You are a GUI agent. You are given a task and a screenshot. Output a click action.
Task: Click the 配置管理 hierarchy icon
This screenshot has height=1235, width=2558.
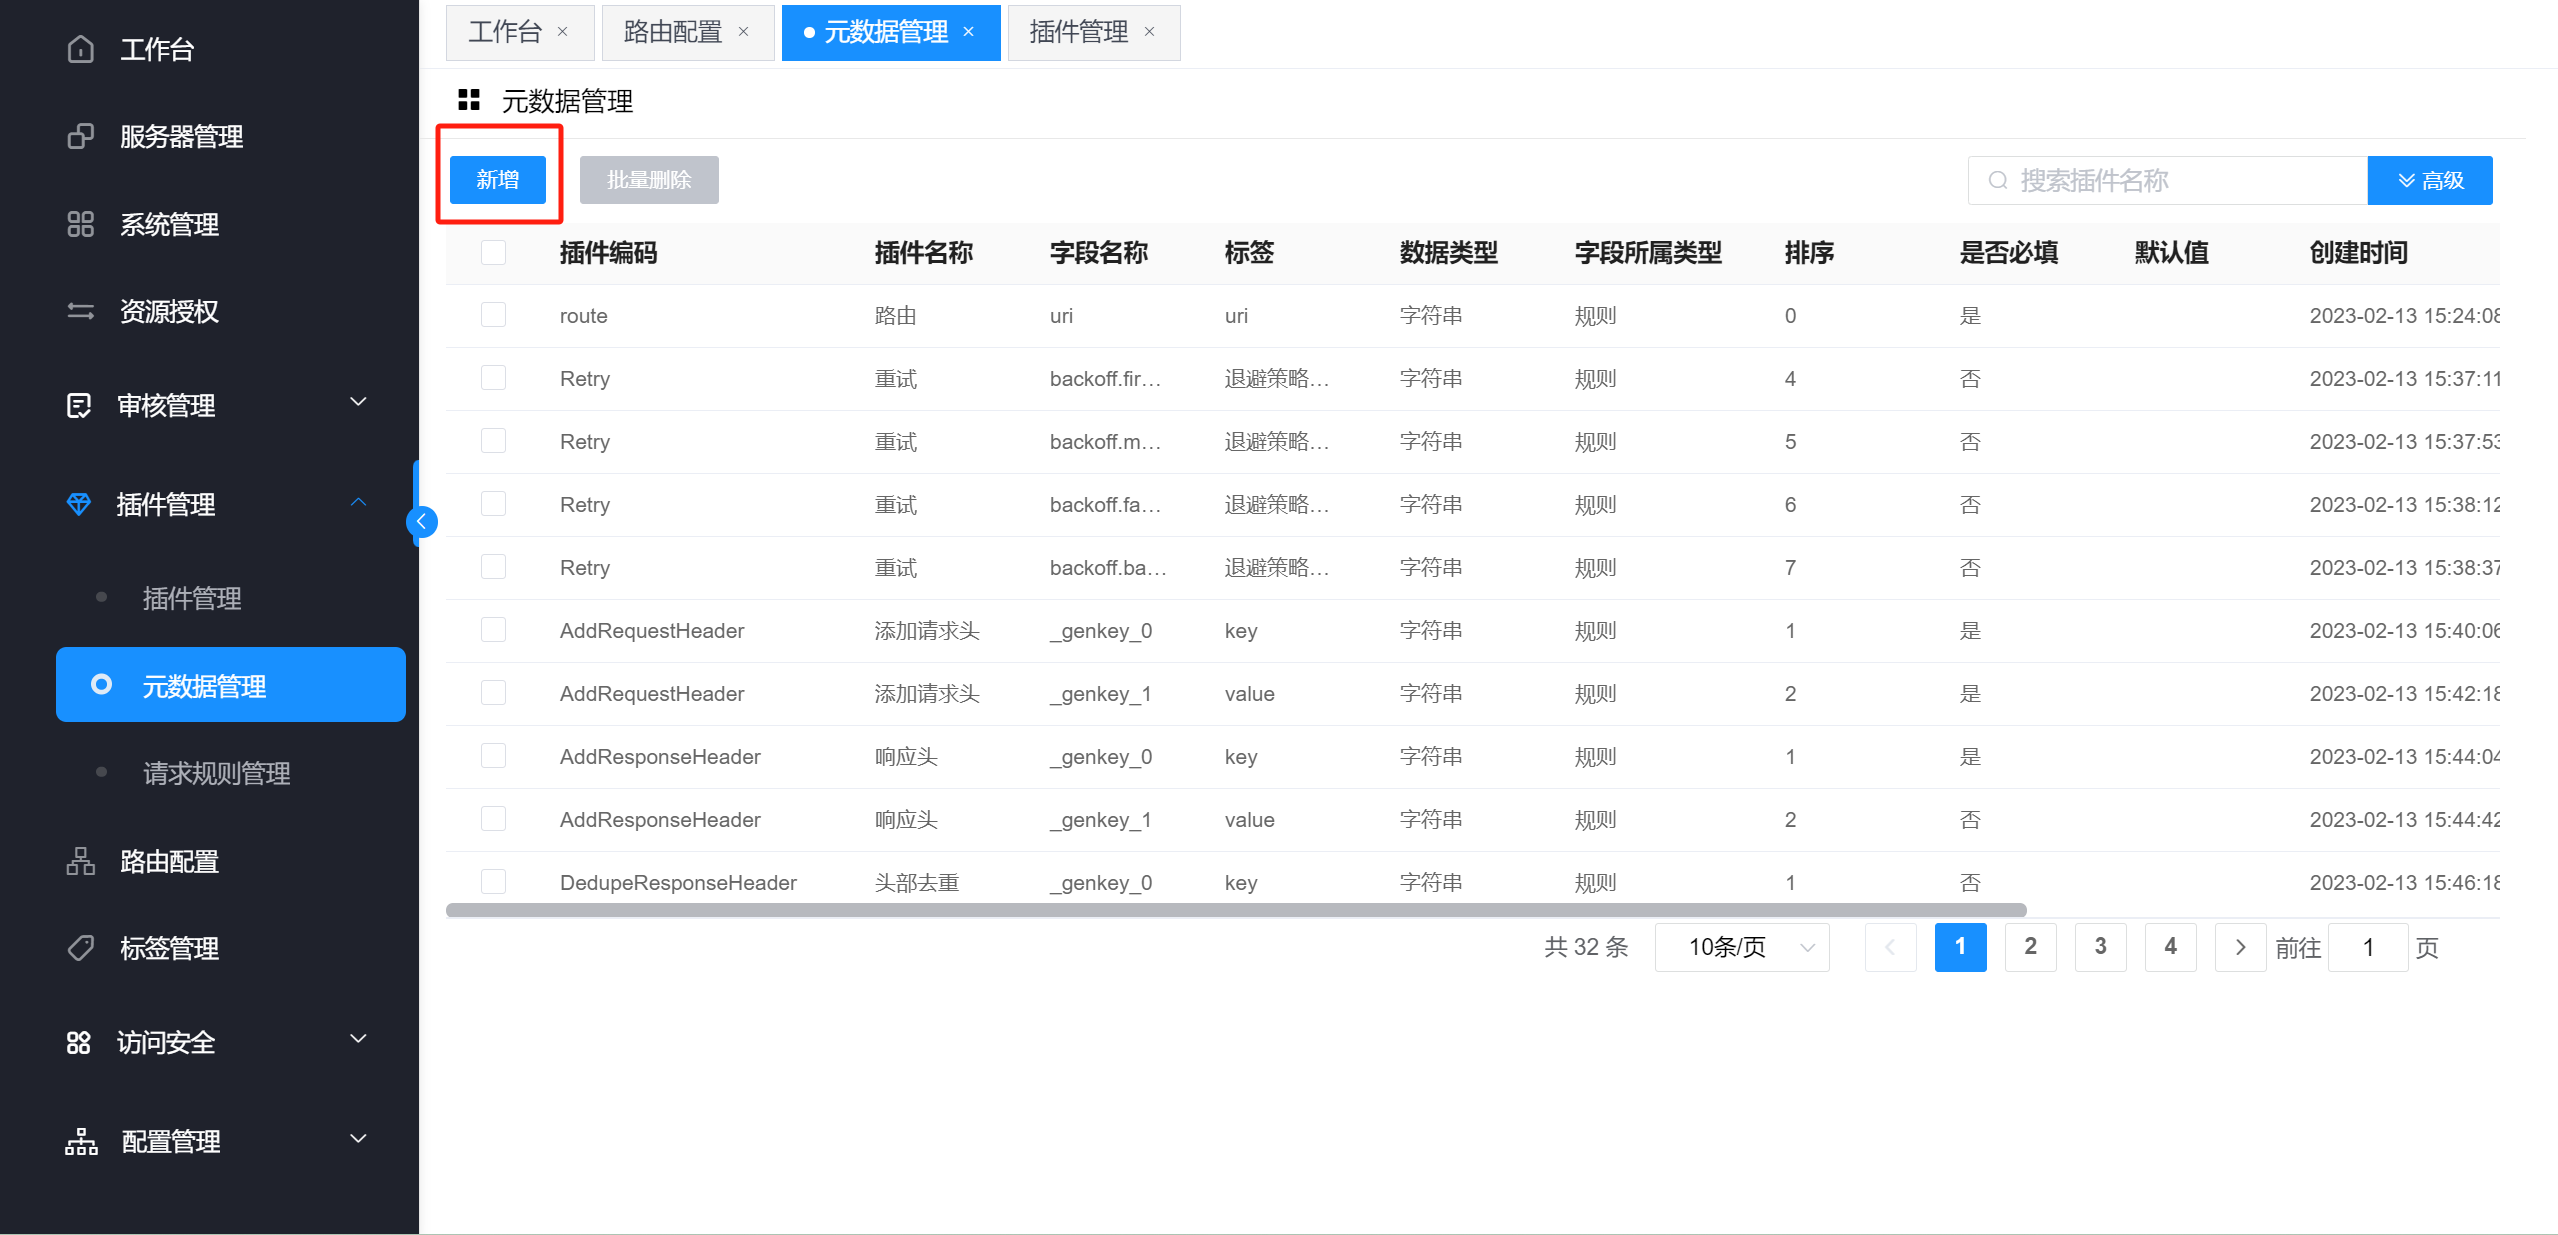click(x=81, y=1141)
